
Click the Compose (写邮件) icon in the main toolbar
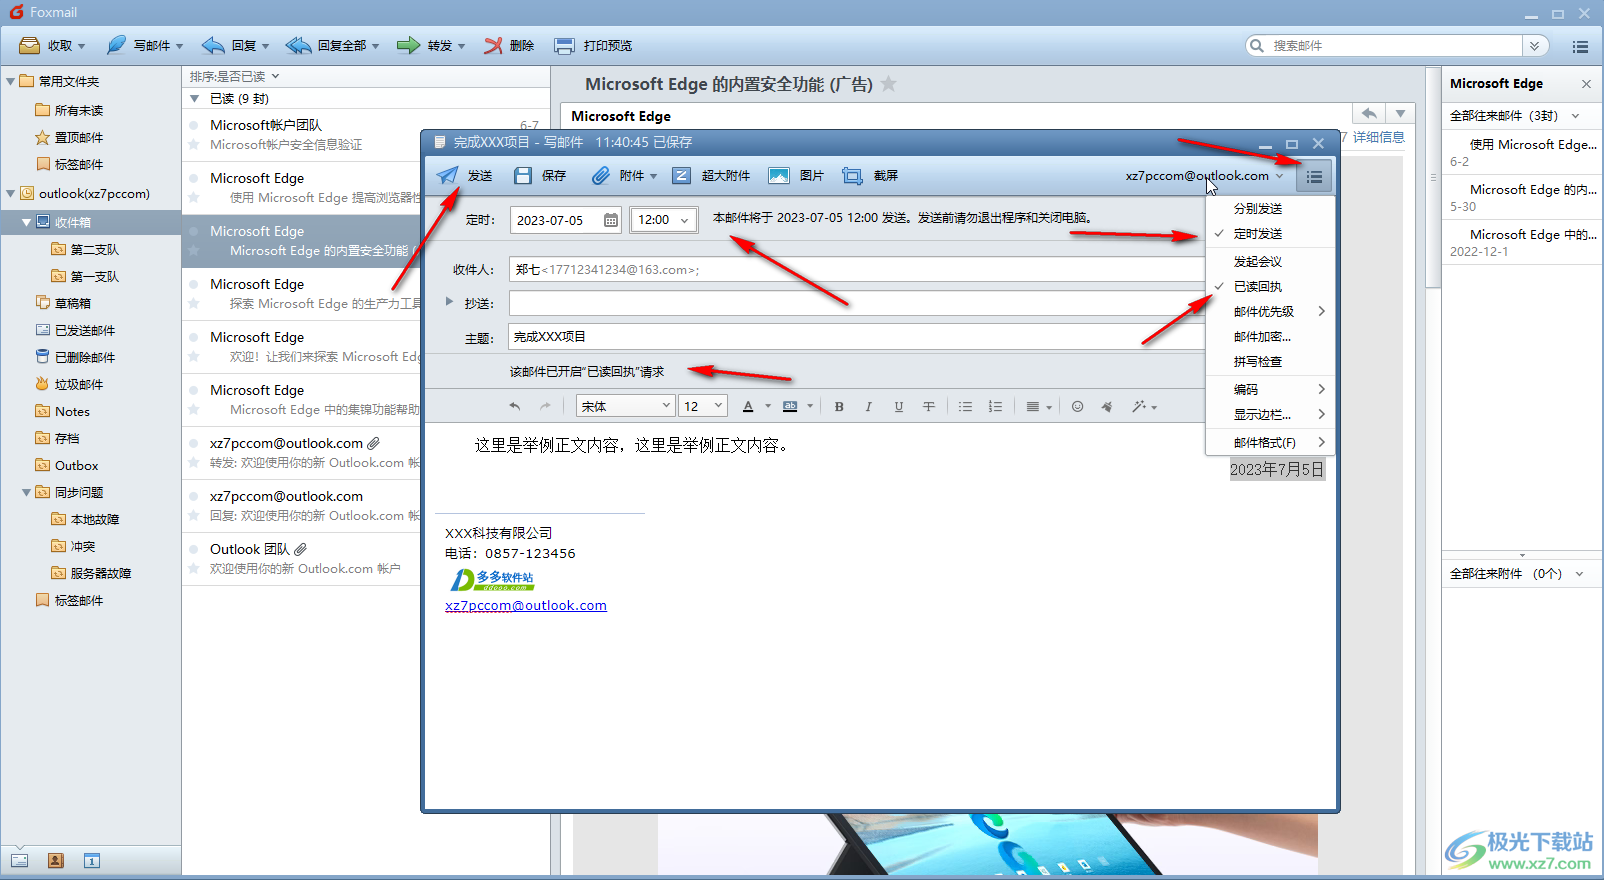pos(117,45)
